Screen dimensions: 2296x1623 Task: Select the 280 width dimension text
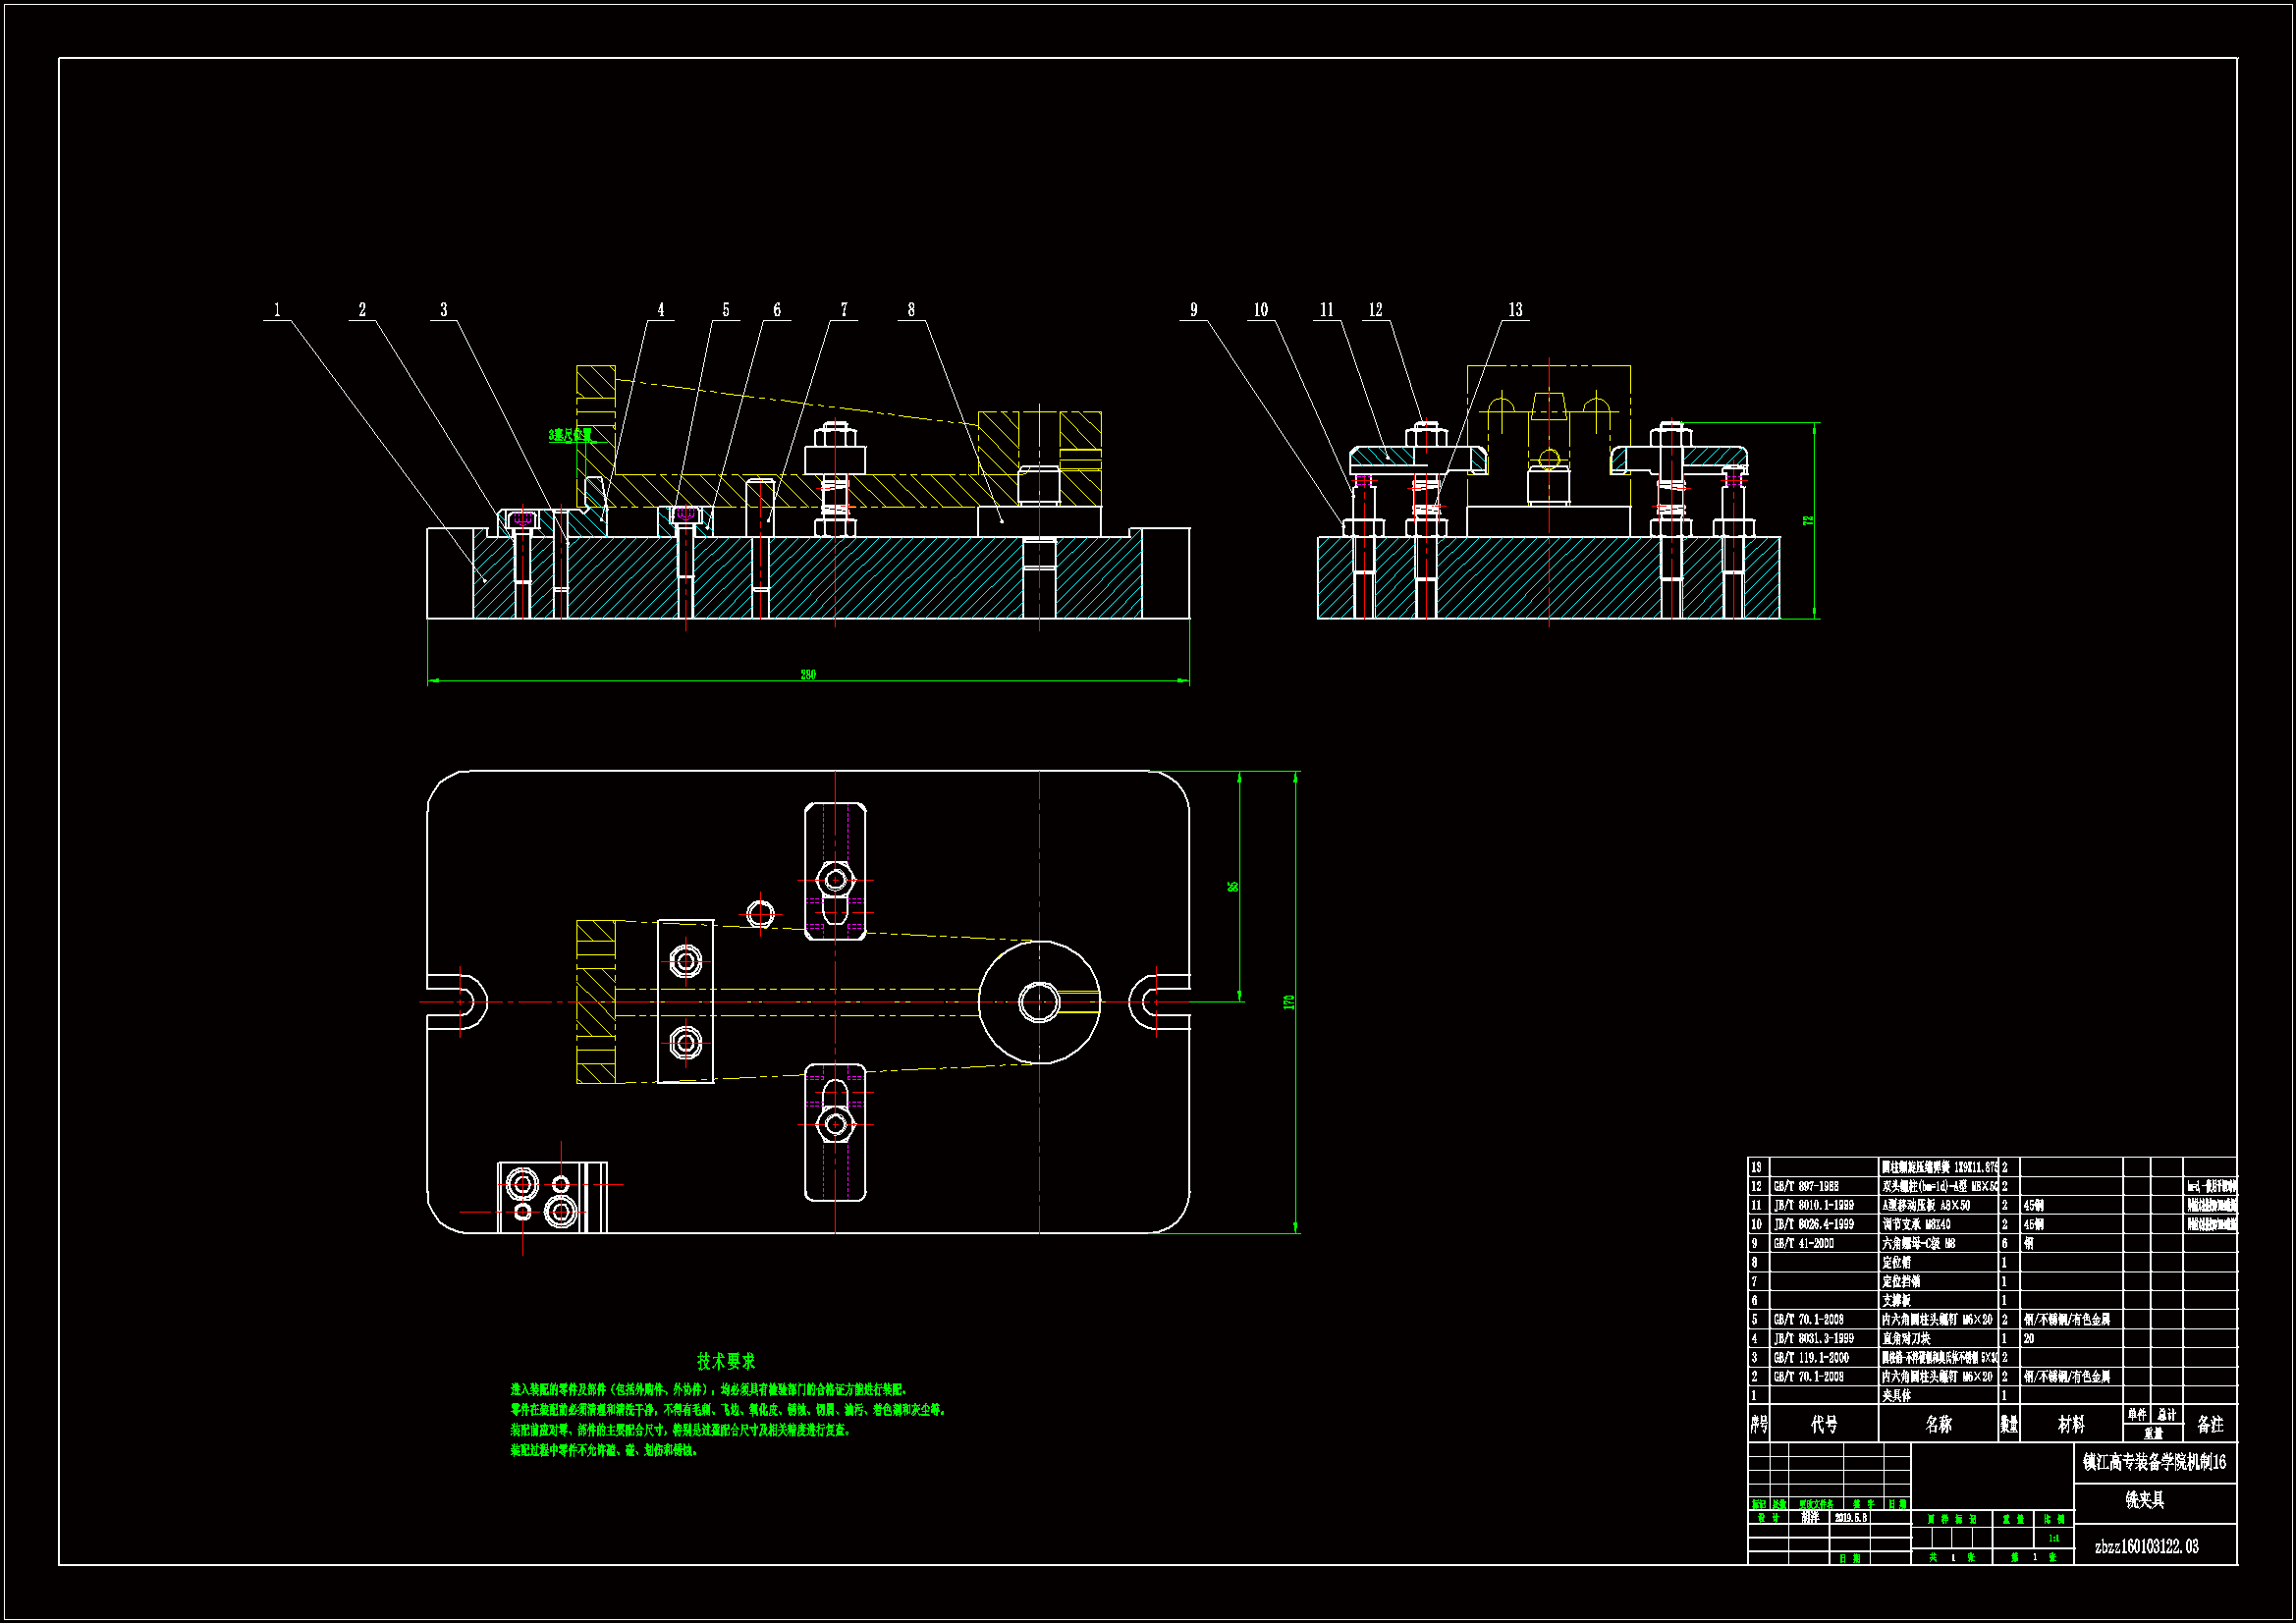tap(808, 675)
